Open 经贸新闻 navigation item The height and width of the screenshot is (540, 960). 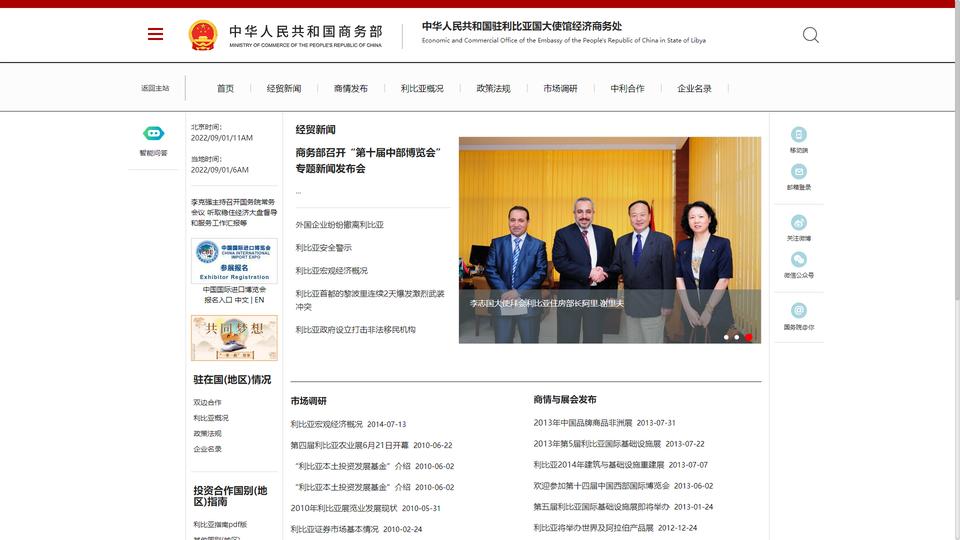point(284,88)
